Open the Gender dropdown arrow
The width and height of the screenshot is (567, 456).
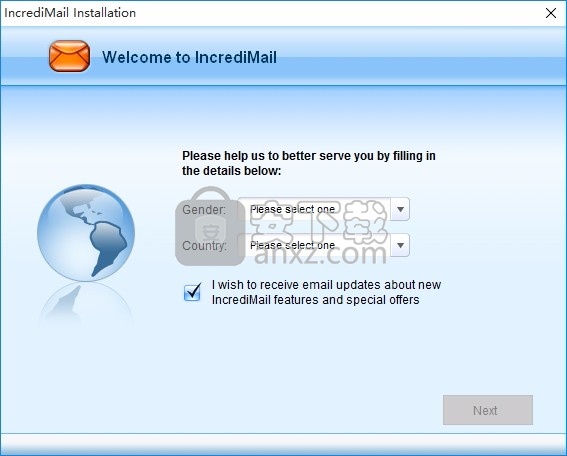click(x=400, y=209)
